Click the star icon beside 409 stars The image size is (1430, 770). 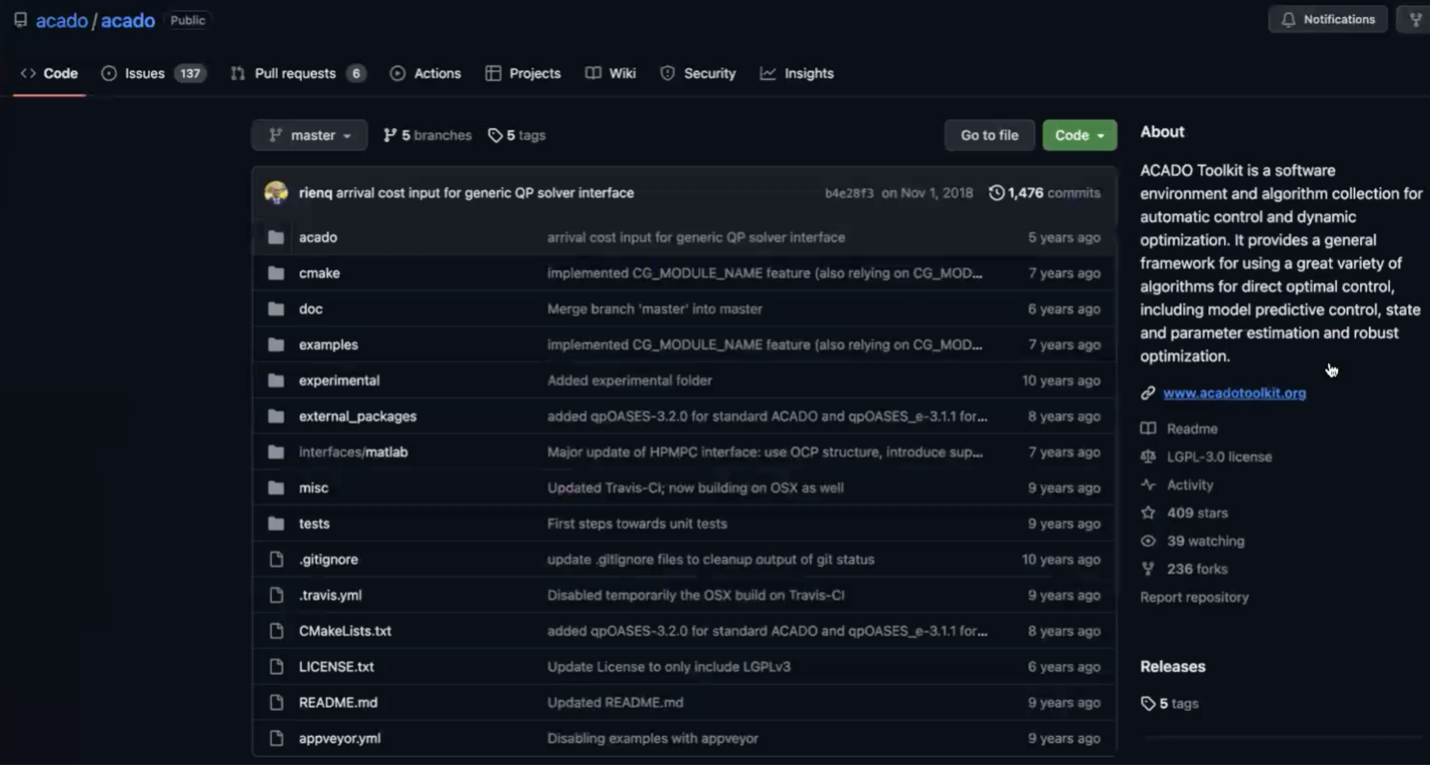(x=1148, y=512)
